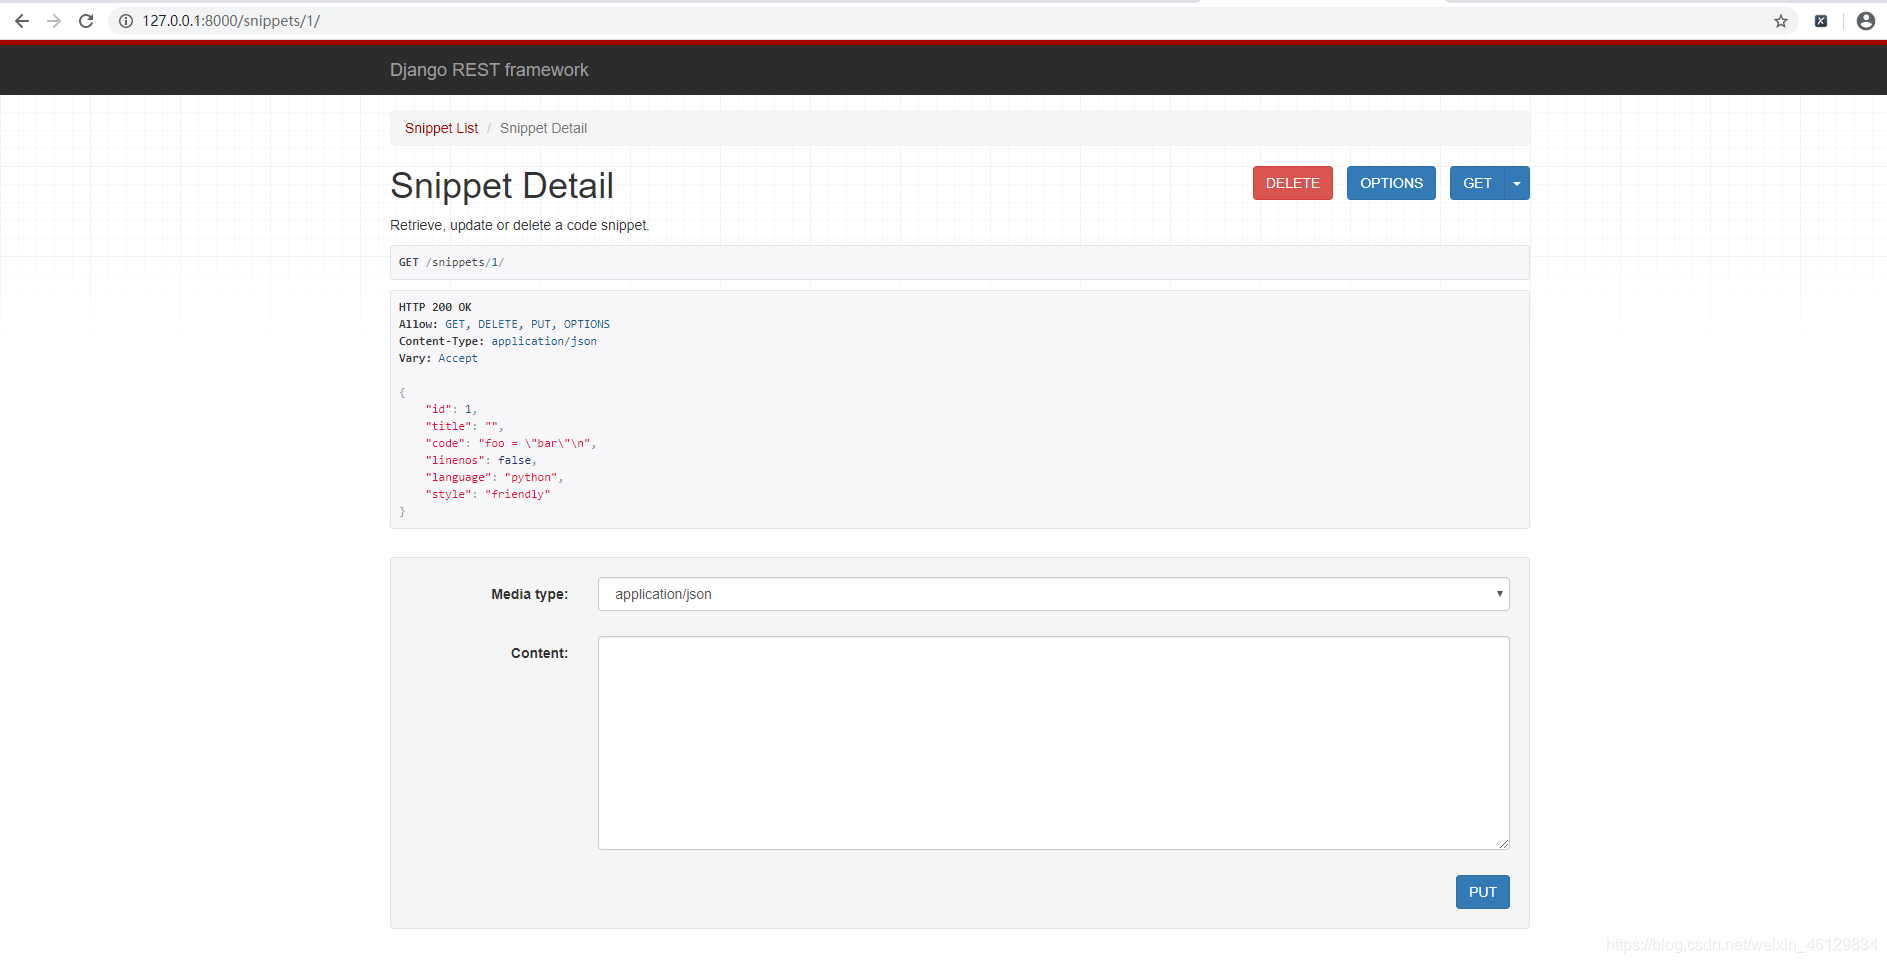
Task: Click the address bar URL 127.0.0.1:8000/snippets/1/
Action: coord(231,21)
